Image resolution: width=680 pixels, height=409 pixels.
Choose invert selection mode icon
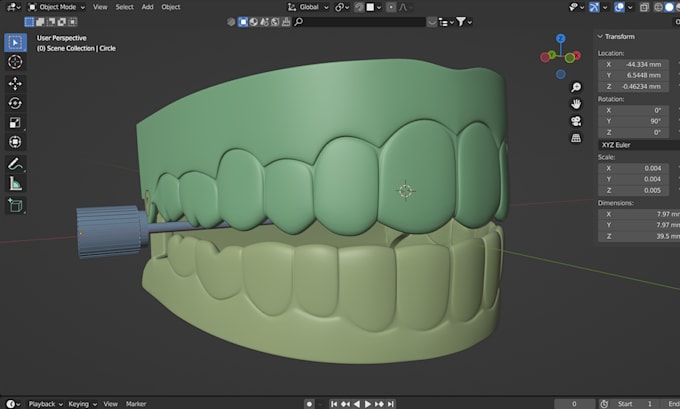pos(62,22)
